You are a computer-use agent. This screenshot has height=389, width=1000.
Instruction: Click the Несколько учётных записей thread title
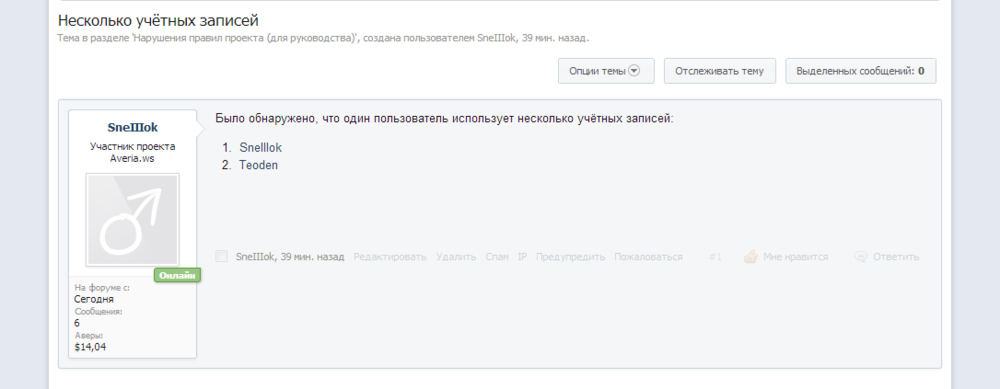[x=158, y=20]
